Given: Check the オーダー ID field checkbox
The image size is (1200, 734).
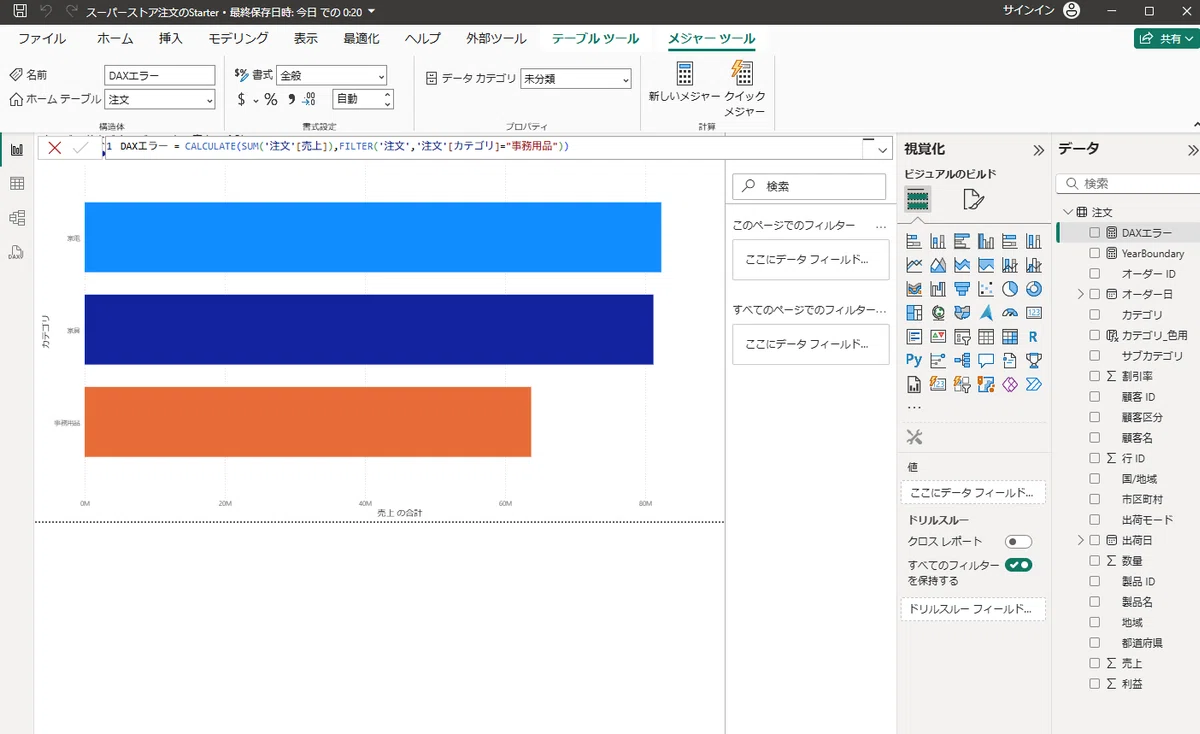Looking at the screenshot, I should pos(1094,273).
